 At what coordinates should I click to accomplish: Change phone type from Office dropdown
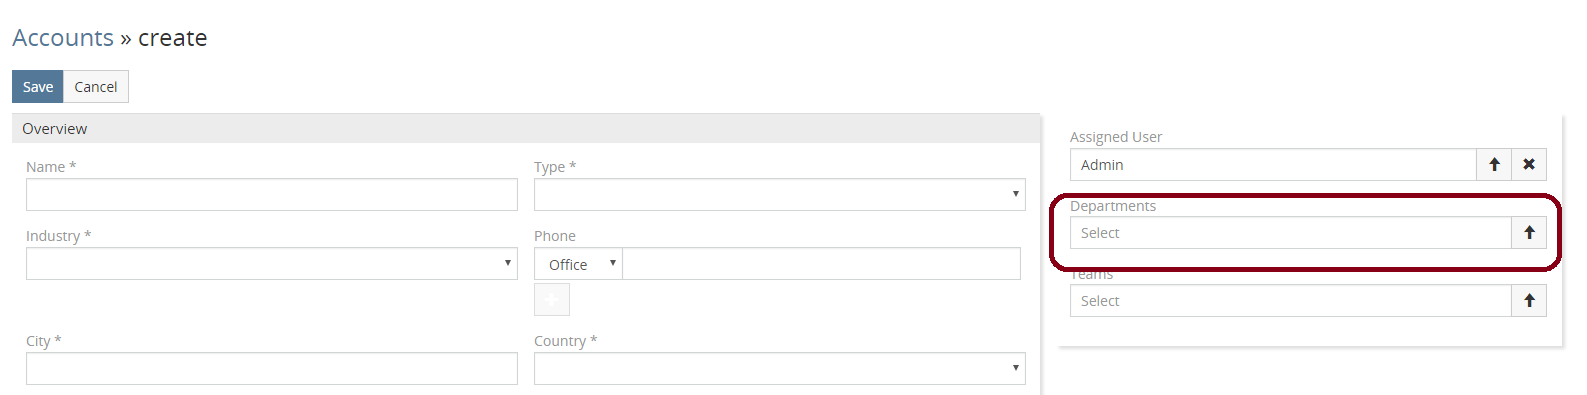tap(578, 264)
